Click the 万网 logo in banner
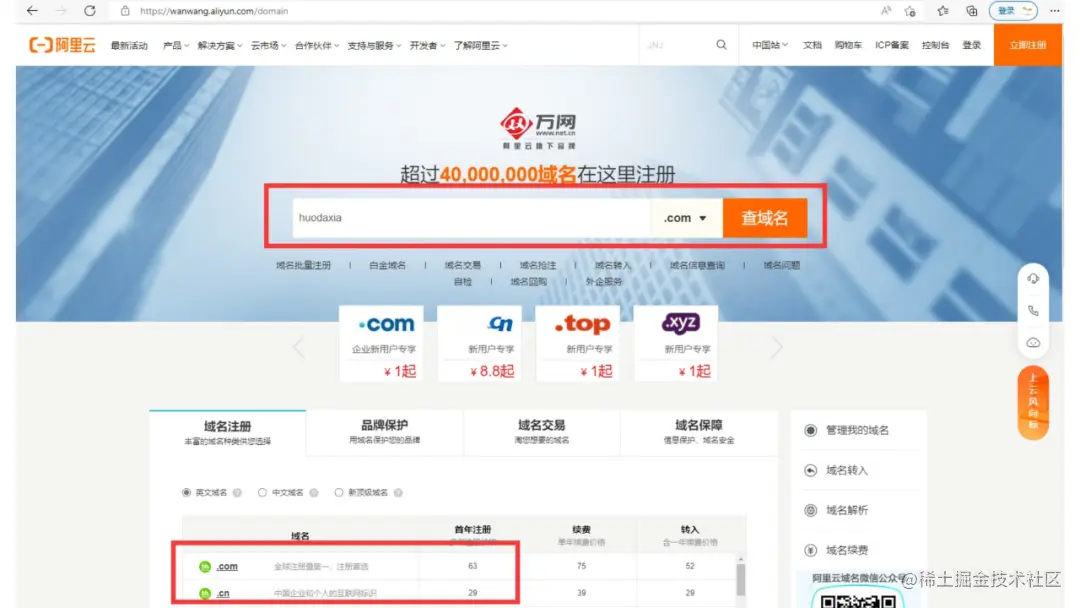The height and width of the screenshot is (608, 1080). click(x=538, y=128)
